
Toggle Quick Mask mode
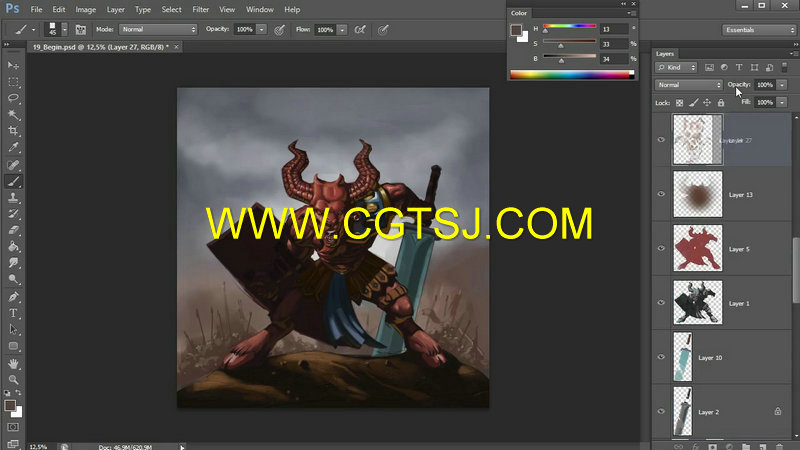coord(13,427)
